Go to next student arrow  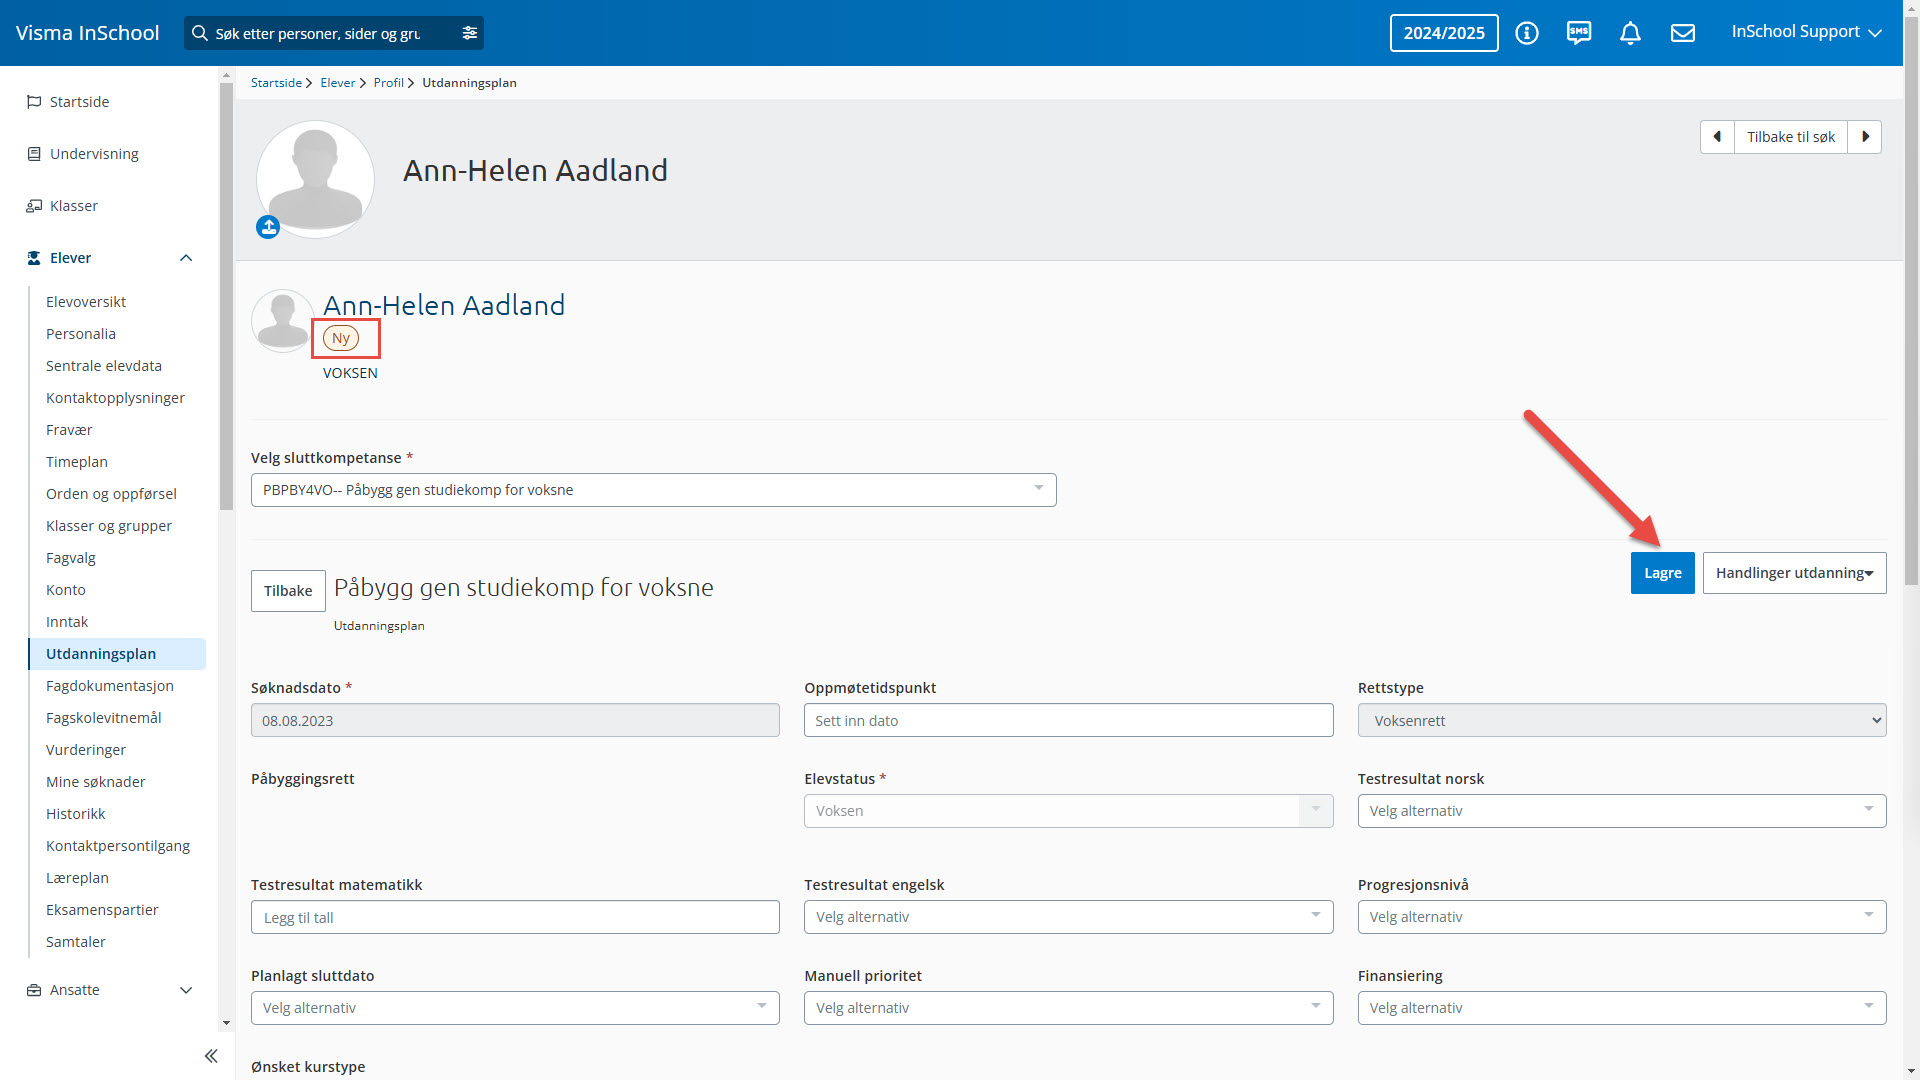point(1865,137)
